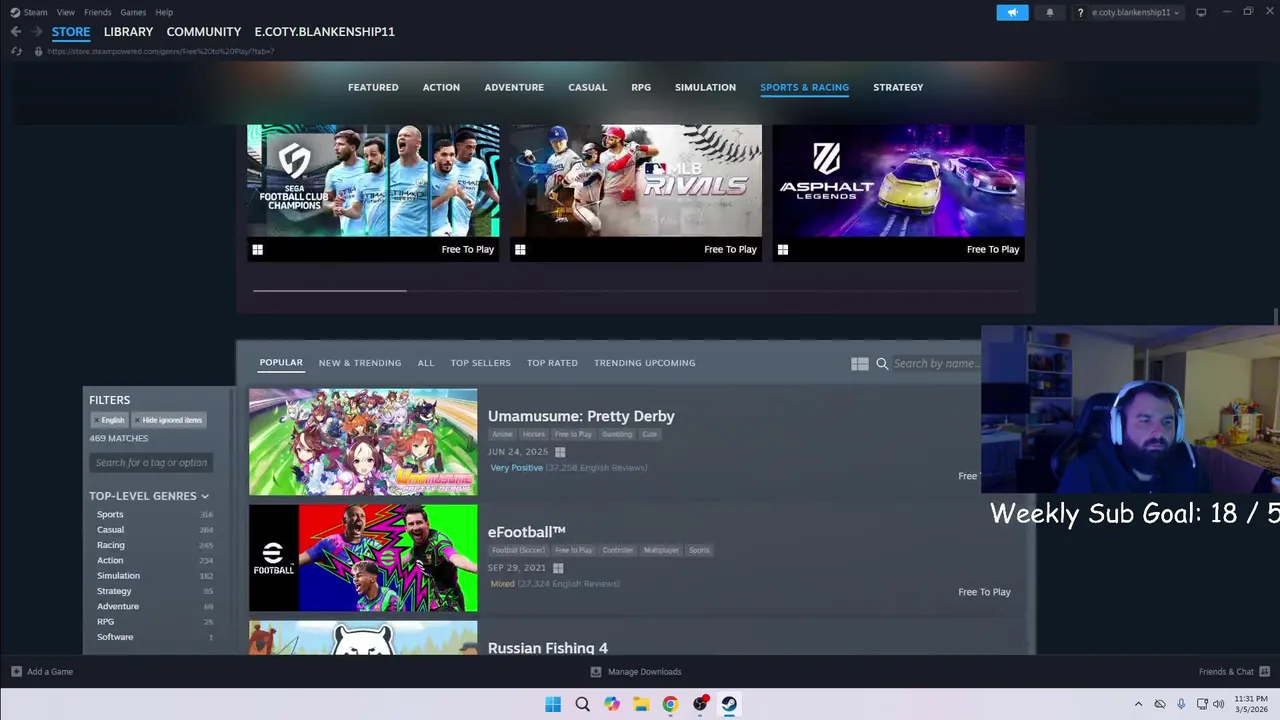This screenshot has width=1280, height=720.
Task: Open the Games menu
Action: point(133,12)
